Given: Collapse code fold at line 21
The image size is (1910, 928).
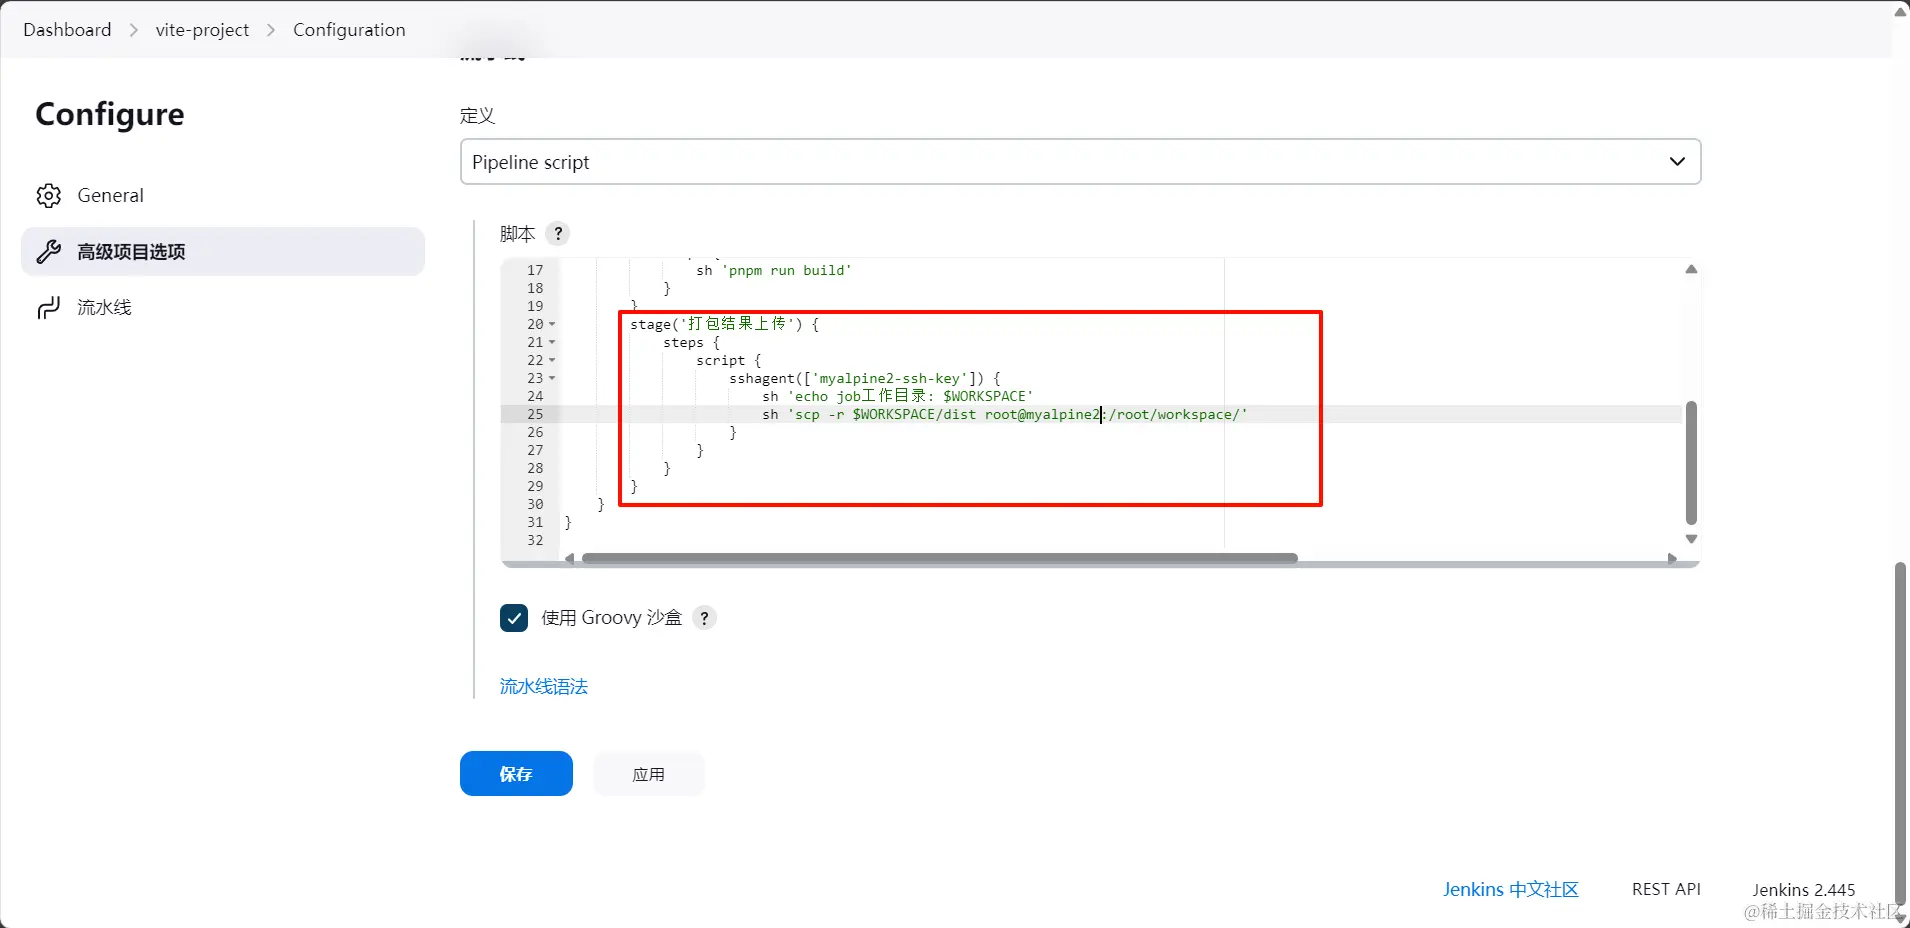Looking at the screenshot, I should pos(552,342).
